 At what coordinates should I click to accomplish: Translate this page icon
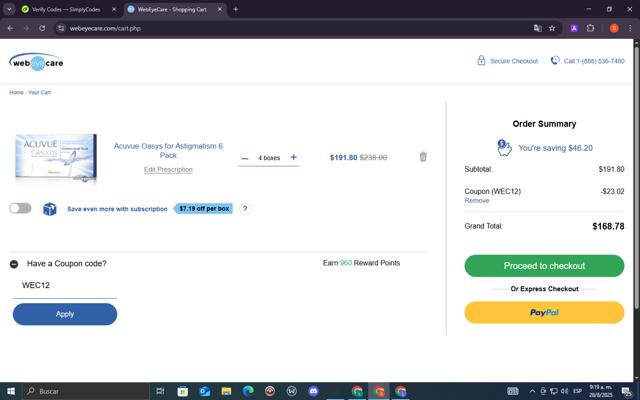[538, 28]
